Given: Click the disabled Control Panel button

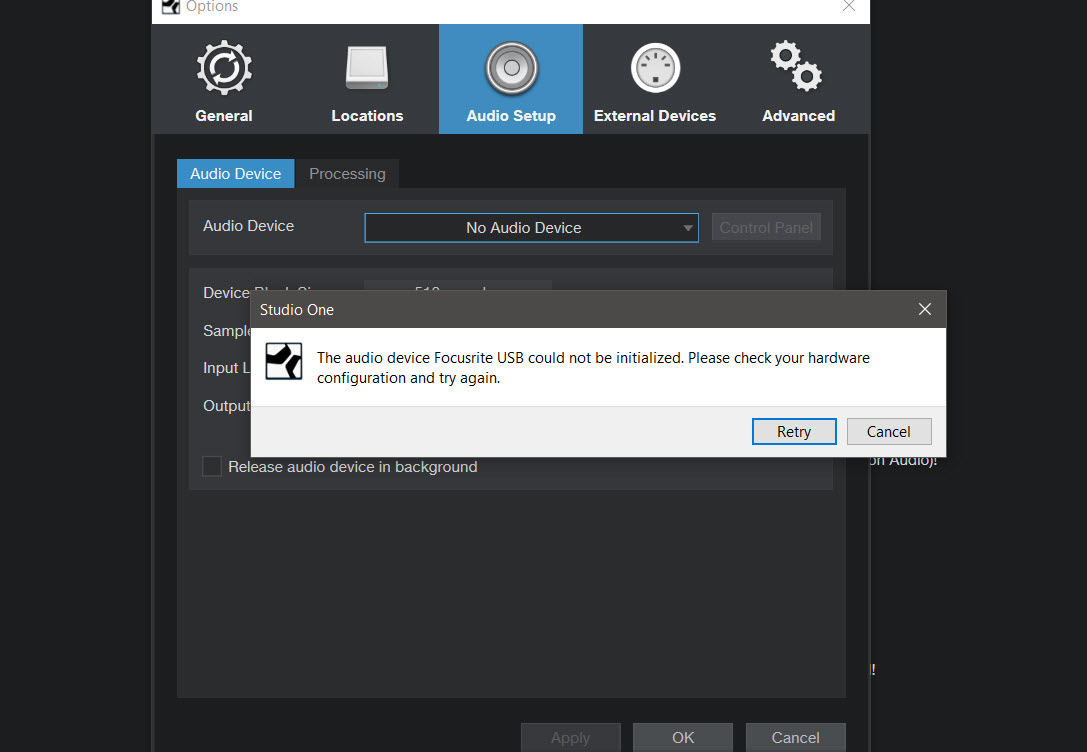Looking at the screenshot, I should [x=766, y=227].
